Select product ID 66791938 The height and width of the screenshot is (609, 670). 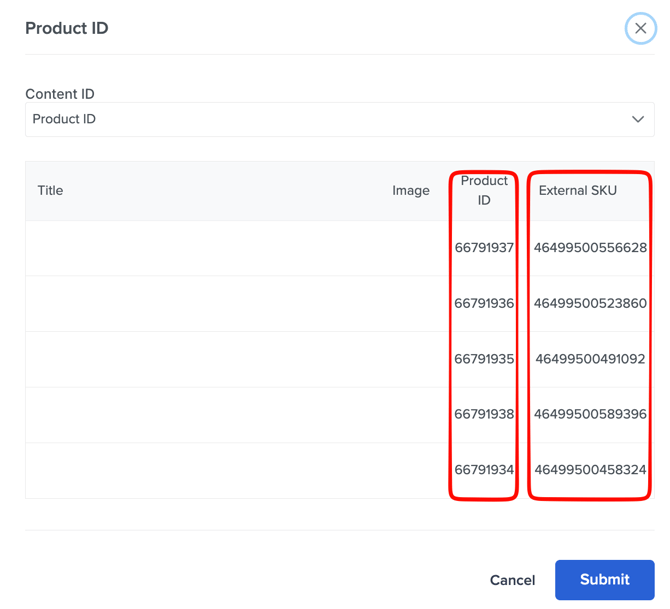click(x=484, y=414)
